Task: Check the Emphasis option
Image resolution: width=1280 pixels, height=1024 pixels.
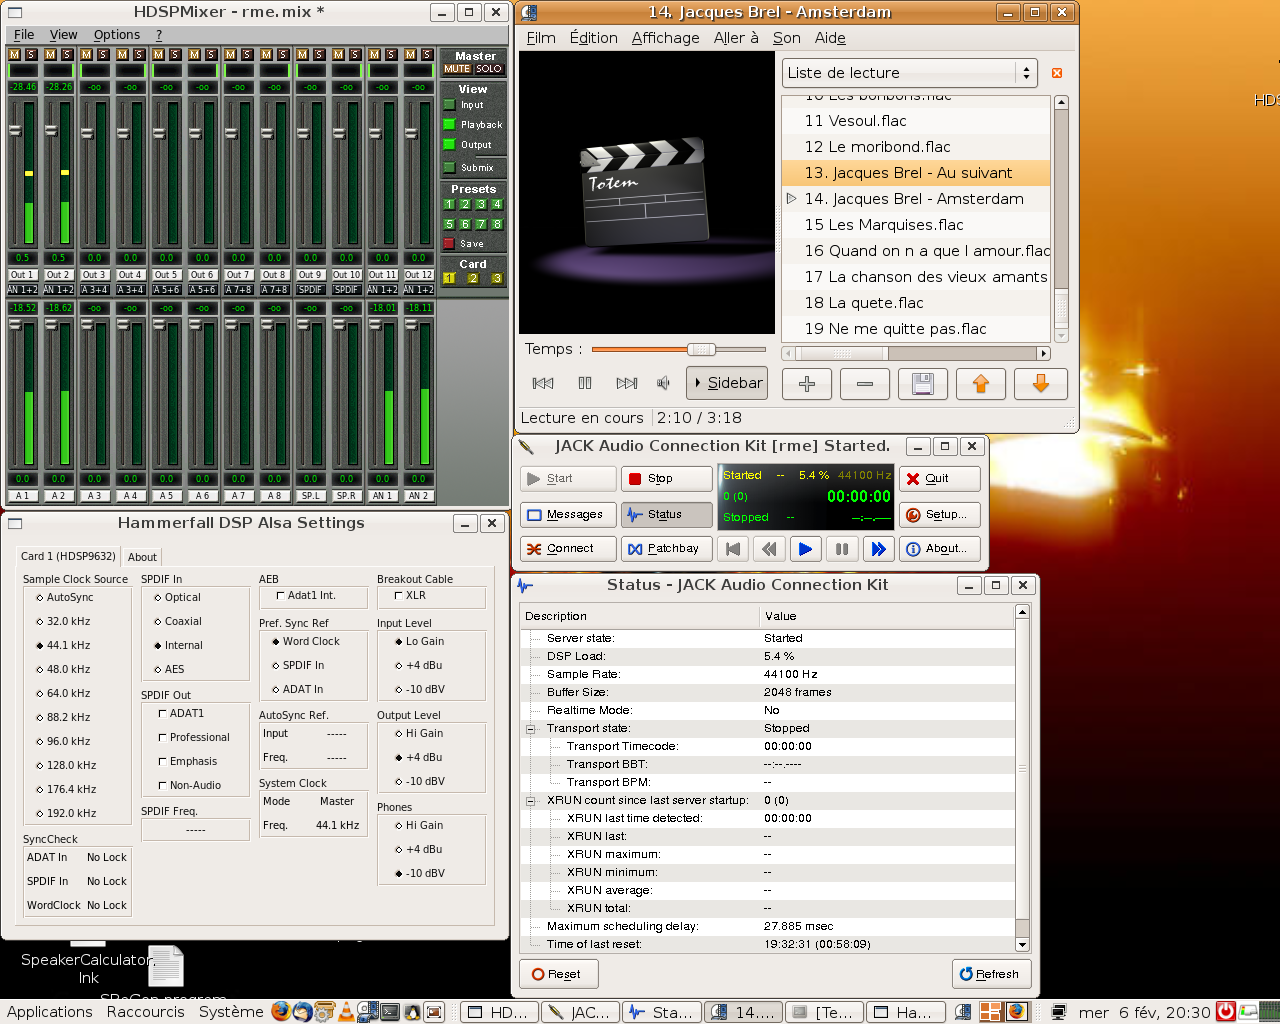Action: pyautogui.click(x=188, y=761)
